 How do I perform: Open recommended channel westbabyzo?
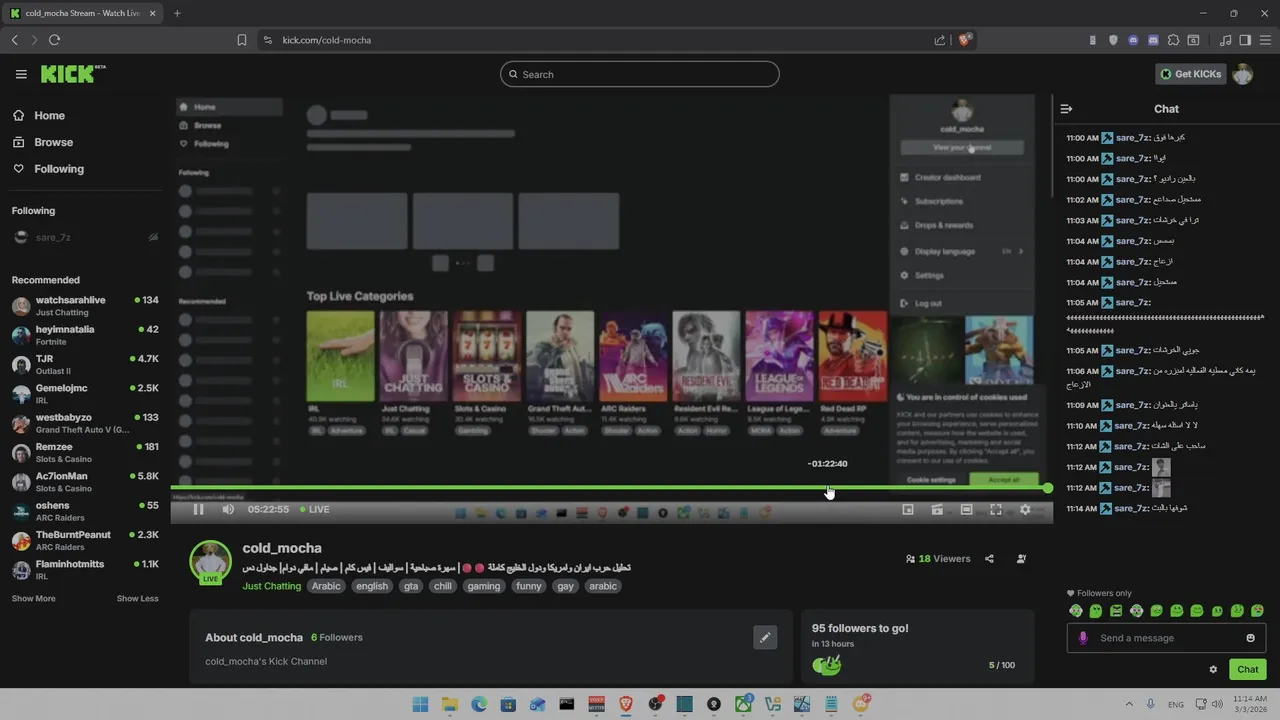coord(84,423)
